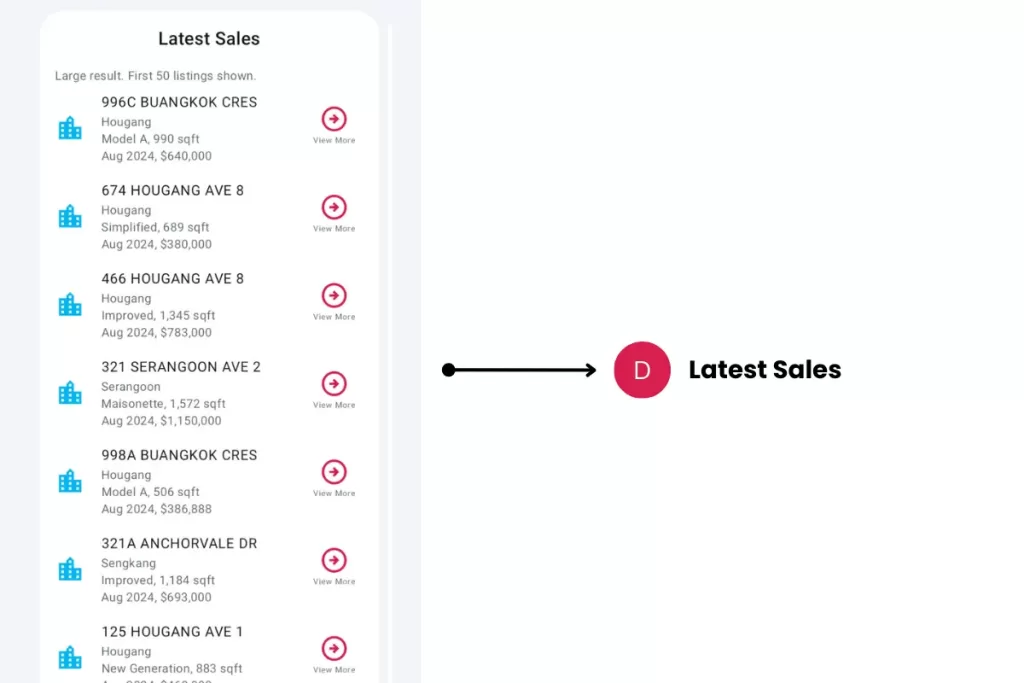Image resolution: width=1024 pixels, height=683 pixels.
Task: Select the 321 SERANGOON AVE 2 listing title
Action: tap(181, 367)
